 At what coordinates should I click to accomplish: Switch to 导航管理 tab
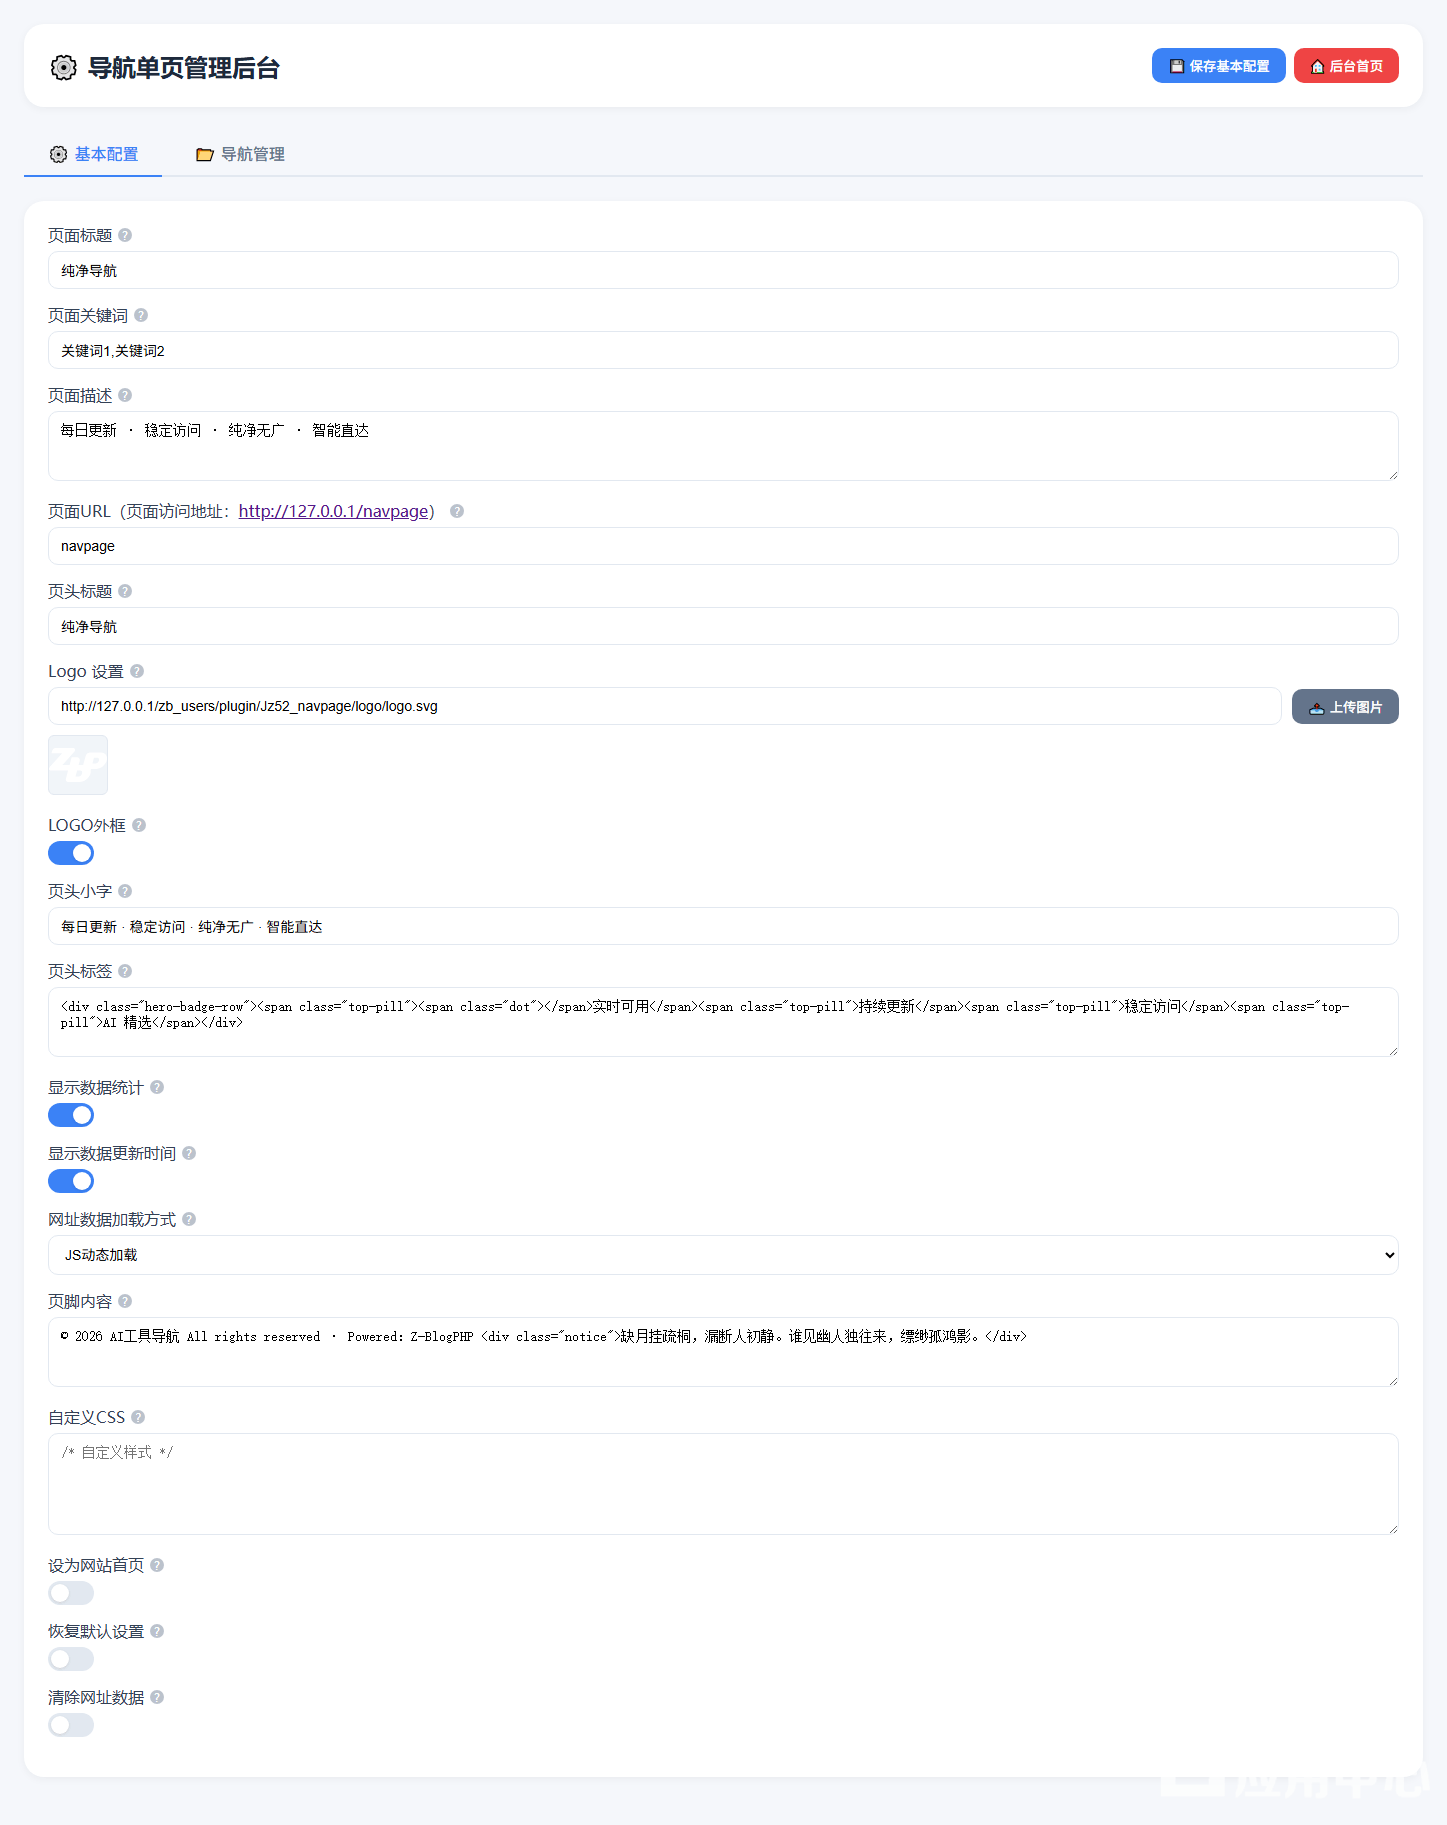click(241, 154)
